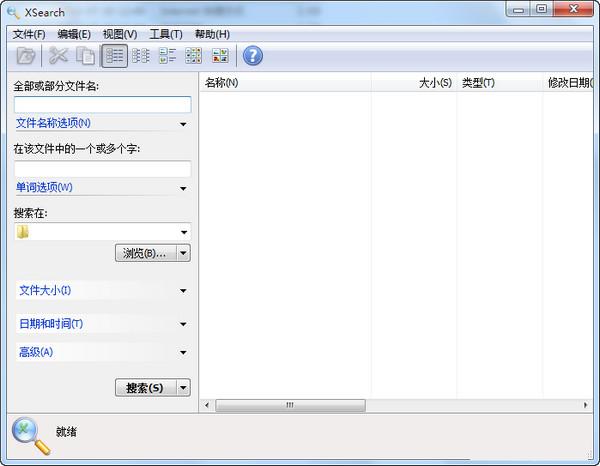Open the 文件(F) menu

29,34
